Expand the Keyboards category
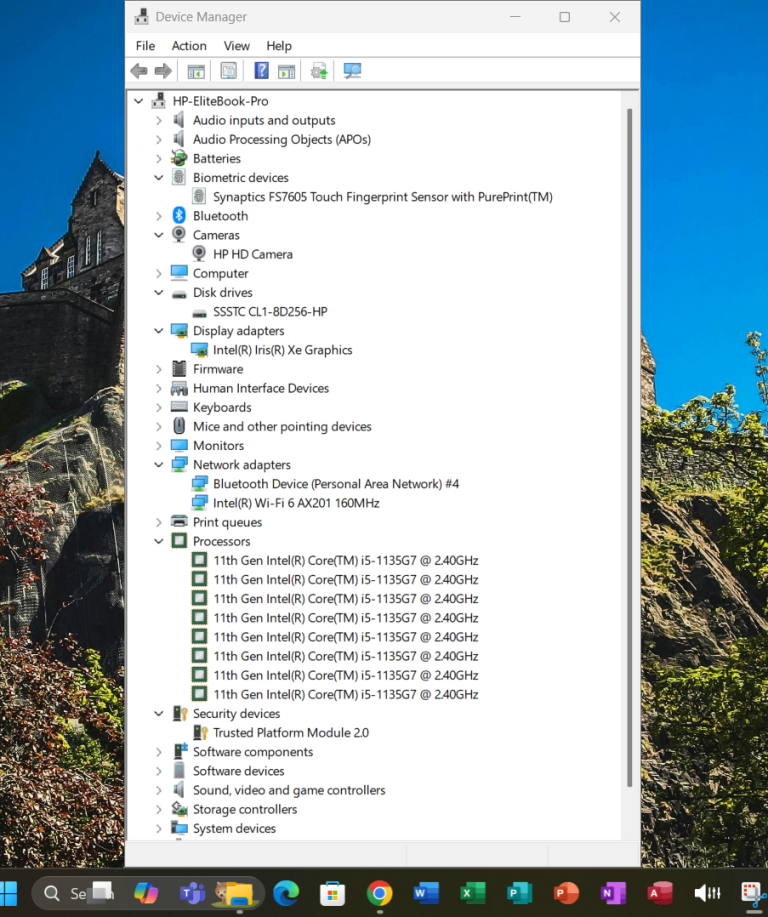This screenshot has height=917, width=768. pyautogui.click(x=159, y=408)
